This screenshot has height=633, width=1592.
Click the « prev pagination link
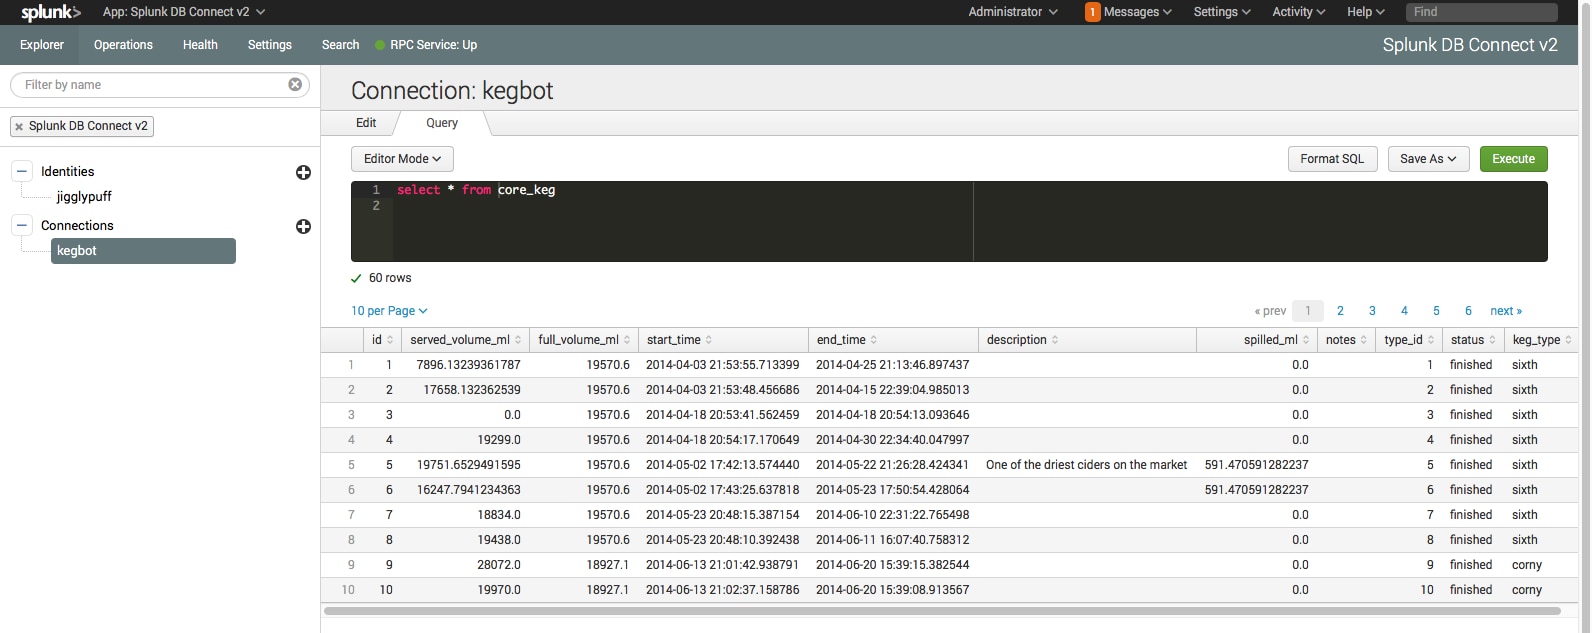(x=1270, y=311)
